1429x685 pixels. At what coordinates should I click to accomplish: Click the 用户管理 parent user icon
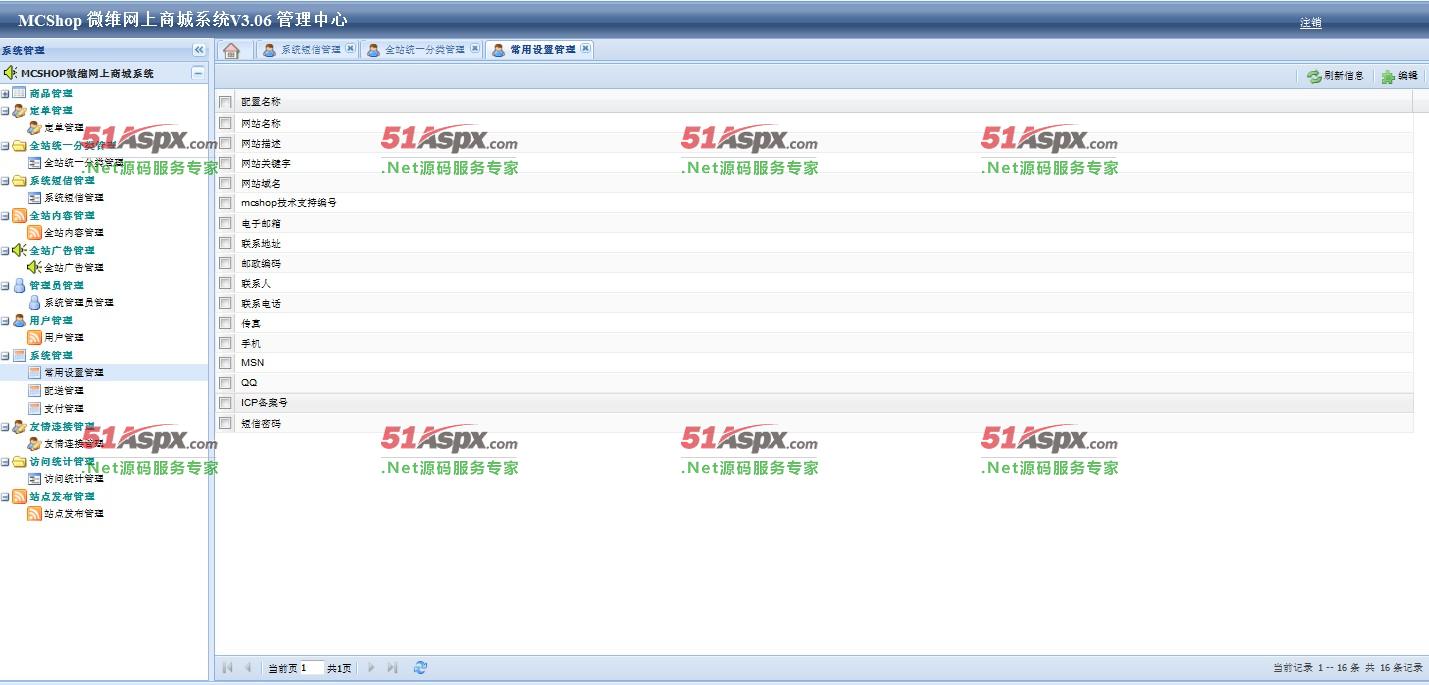point(19,321)
